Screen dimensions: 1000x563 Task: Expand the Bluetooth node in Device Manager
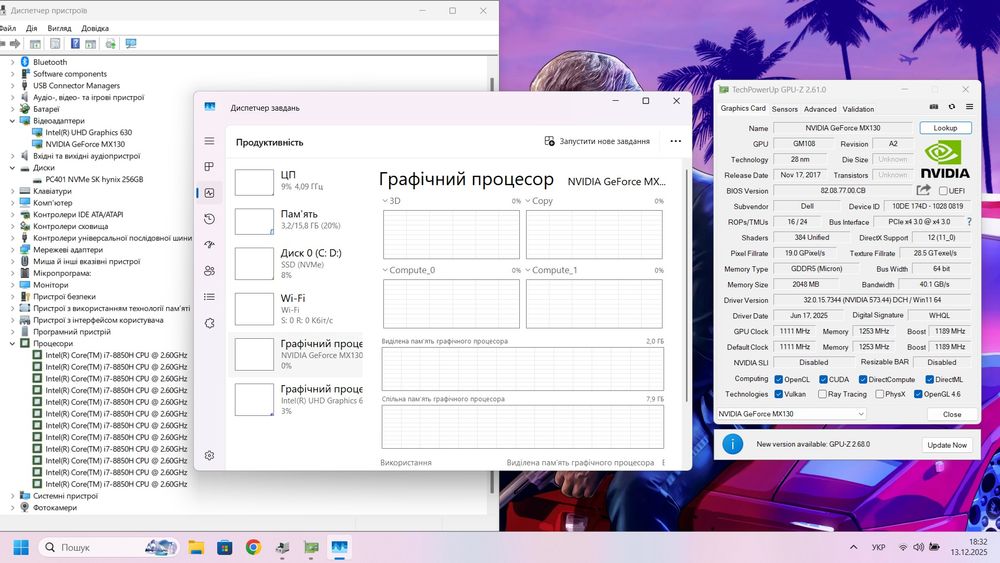click(12, 62)
